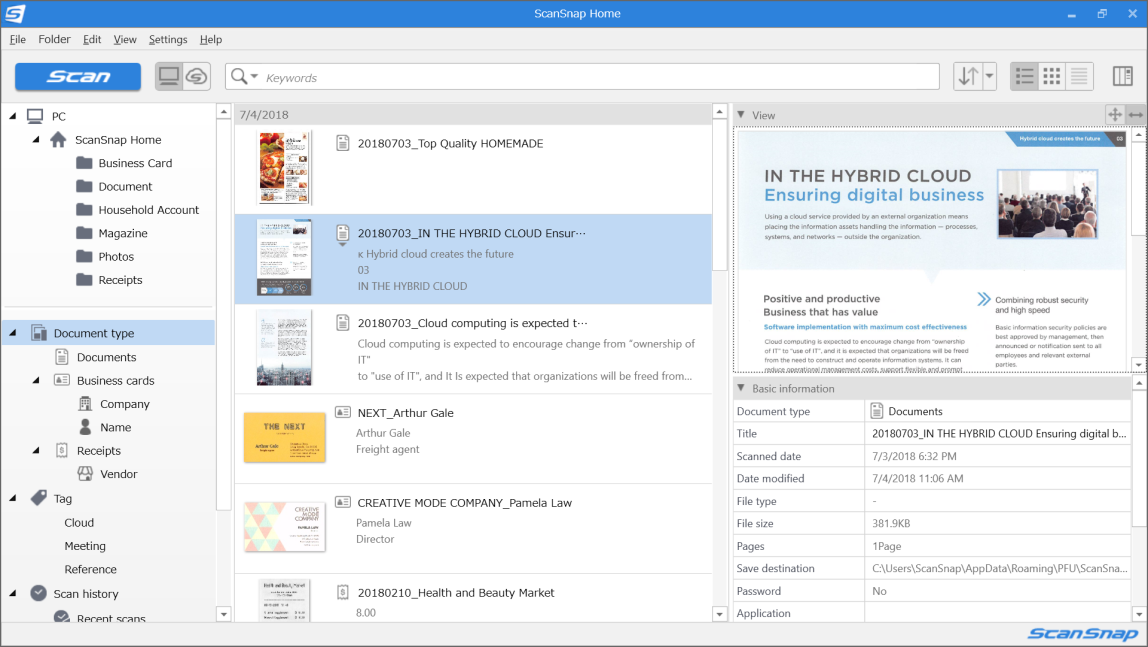Image resolution: width=1148 pixels, height=647 pixels.
Task: Toggle the side view panel icon
Action: [x=1122, y=77]
